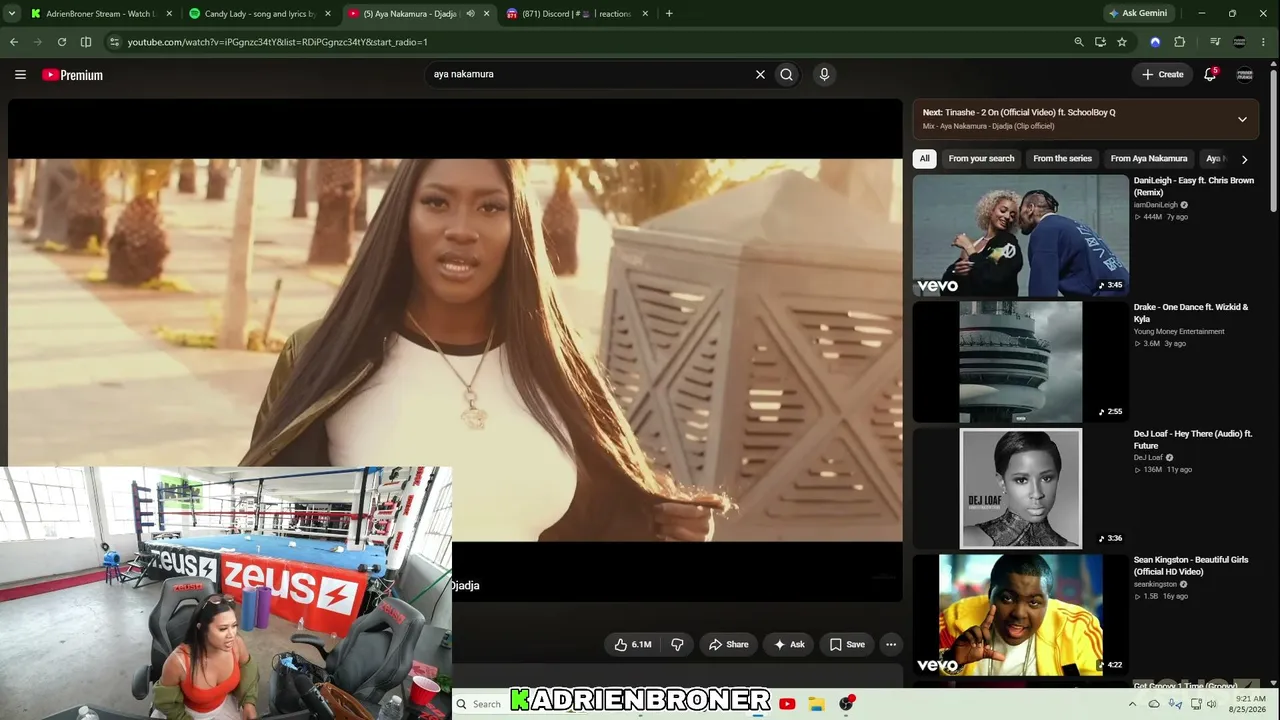
Task: Show more filter chips with right arrow
Action: 1244,159
